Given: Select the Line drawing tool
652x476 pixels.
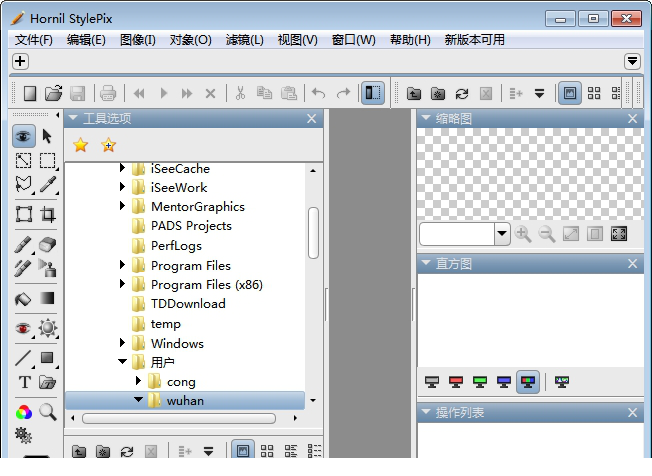Looking at the screenshot, I should pos(23,358).
